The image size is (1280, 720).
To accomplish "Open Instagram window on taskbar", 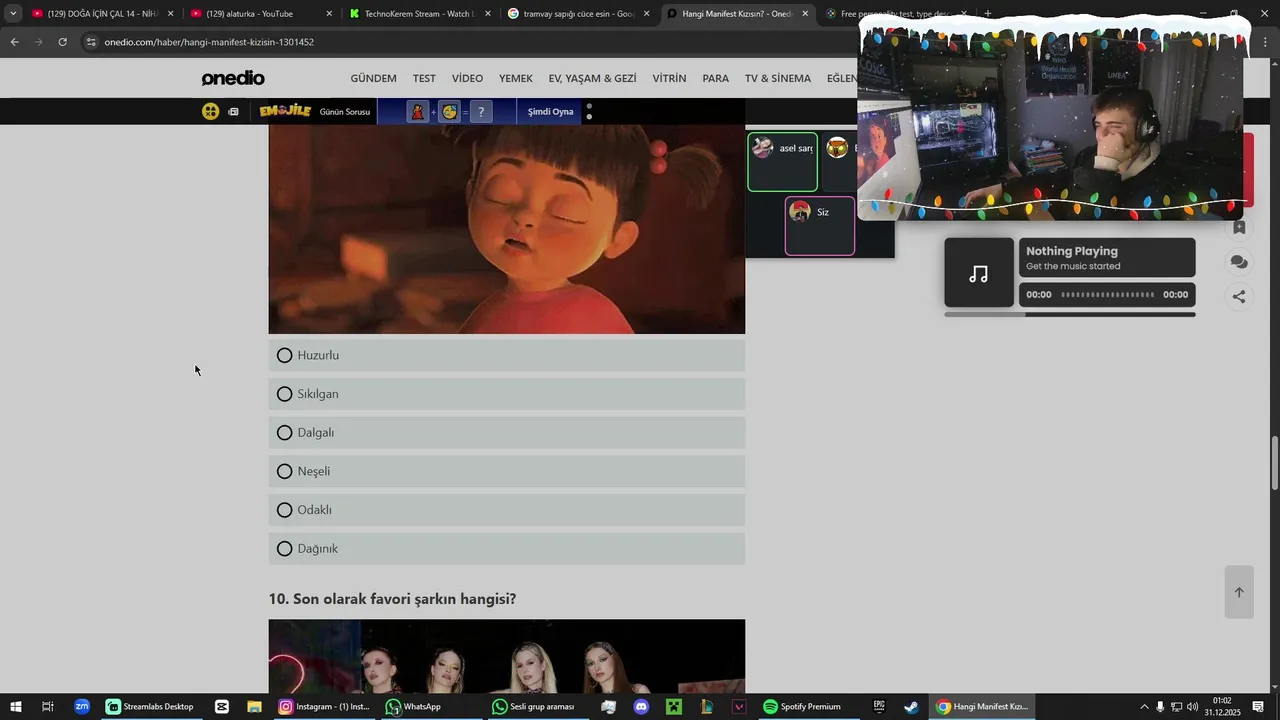I will (x=324, y=707).
